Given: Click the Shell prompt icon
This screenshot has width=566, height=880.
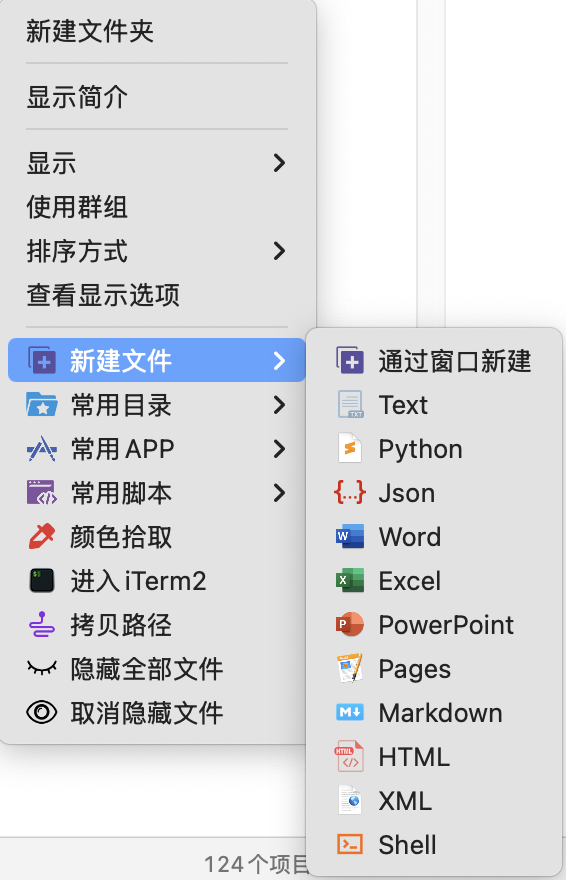Looking at the screenshot, I should tap(350, 845).
